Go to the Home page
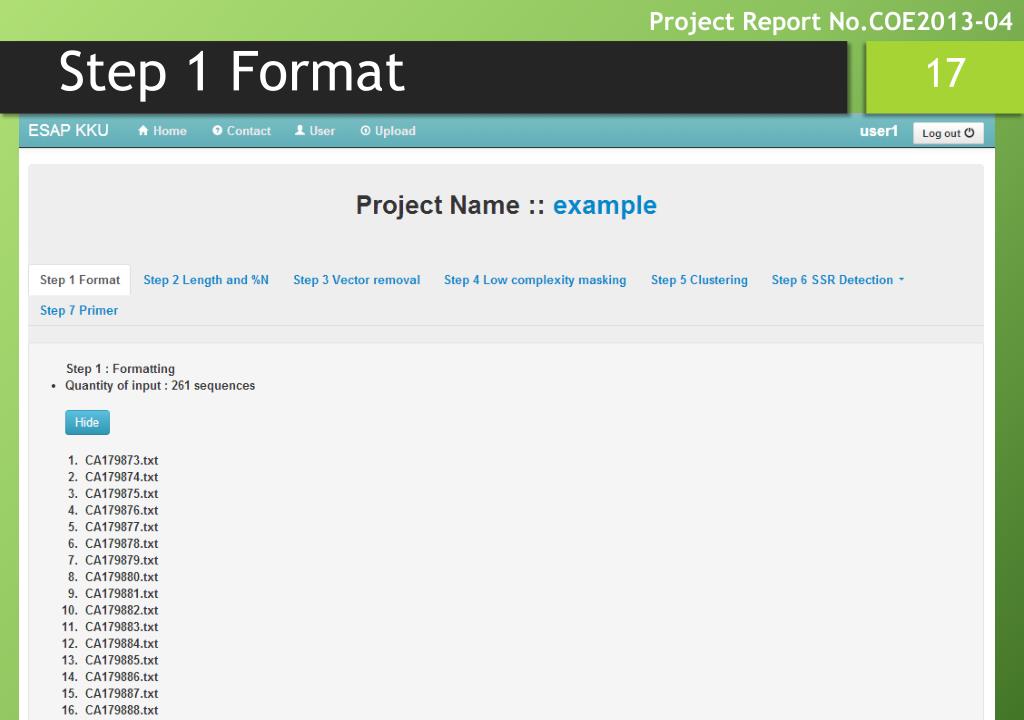 tap(162, 131)
